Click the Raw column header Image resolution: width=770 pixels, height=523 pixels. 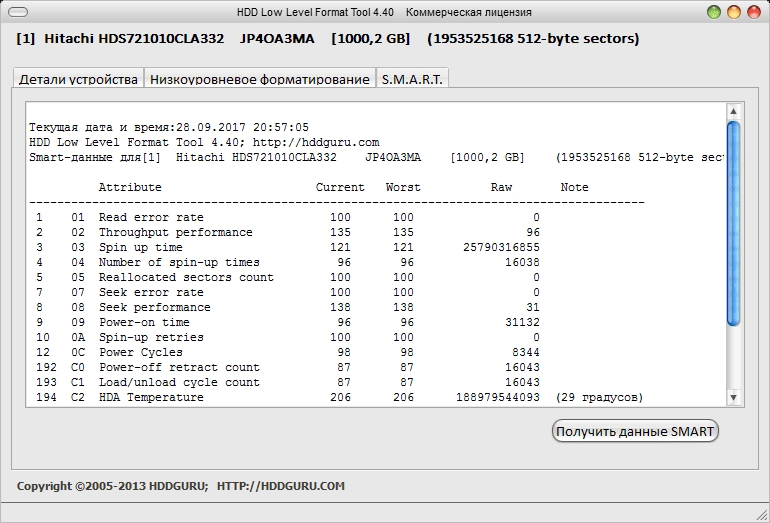coord(501,187)
